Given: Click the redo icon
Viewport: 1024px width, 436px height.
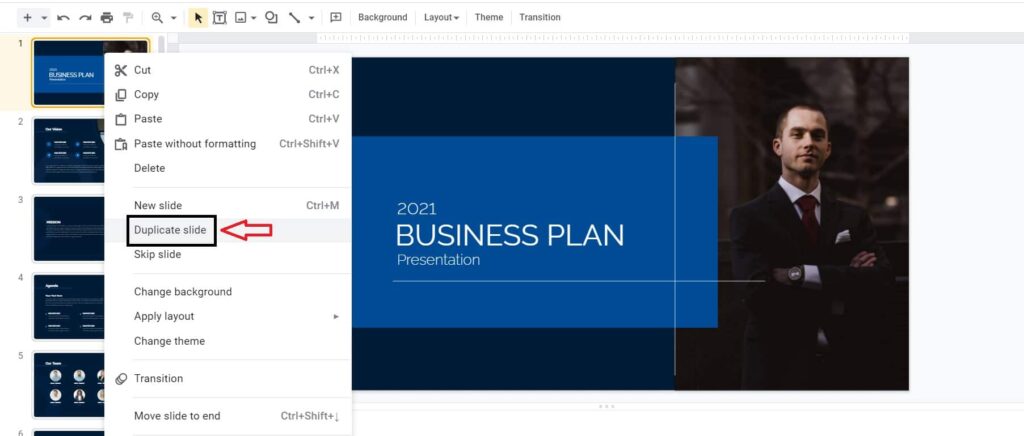Looking at the screenshot, I should (85, 18).
